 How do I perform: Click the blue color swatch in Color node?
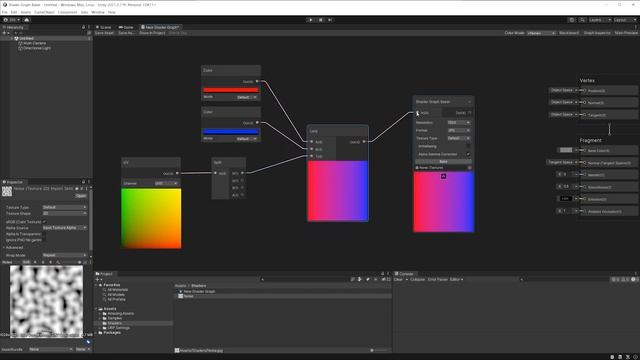point(231,131)
